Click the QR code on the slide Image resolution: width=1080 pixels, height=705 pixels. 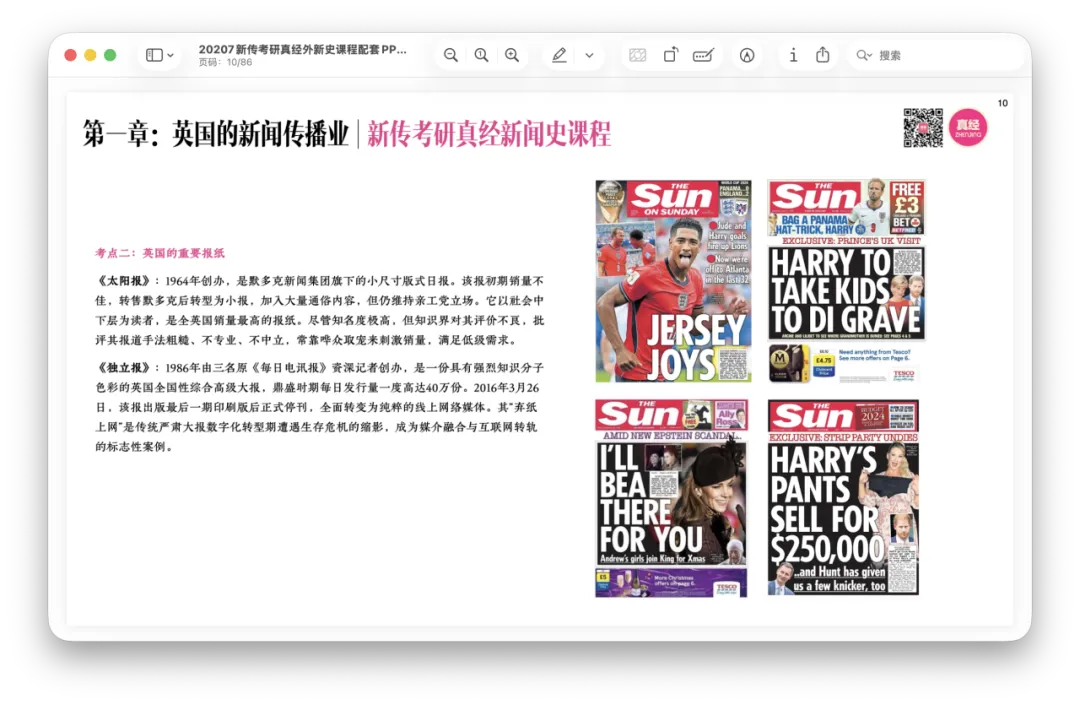[x=923, y=127]
